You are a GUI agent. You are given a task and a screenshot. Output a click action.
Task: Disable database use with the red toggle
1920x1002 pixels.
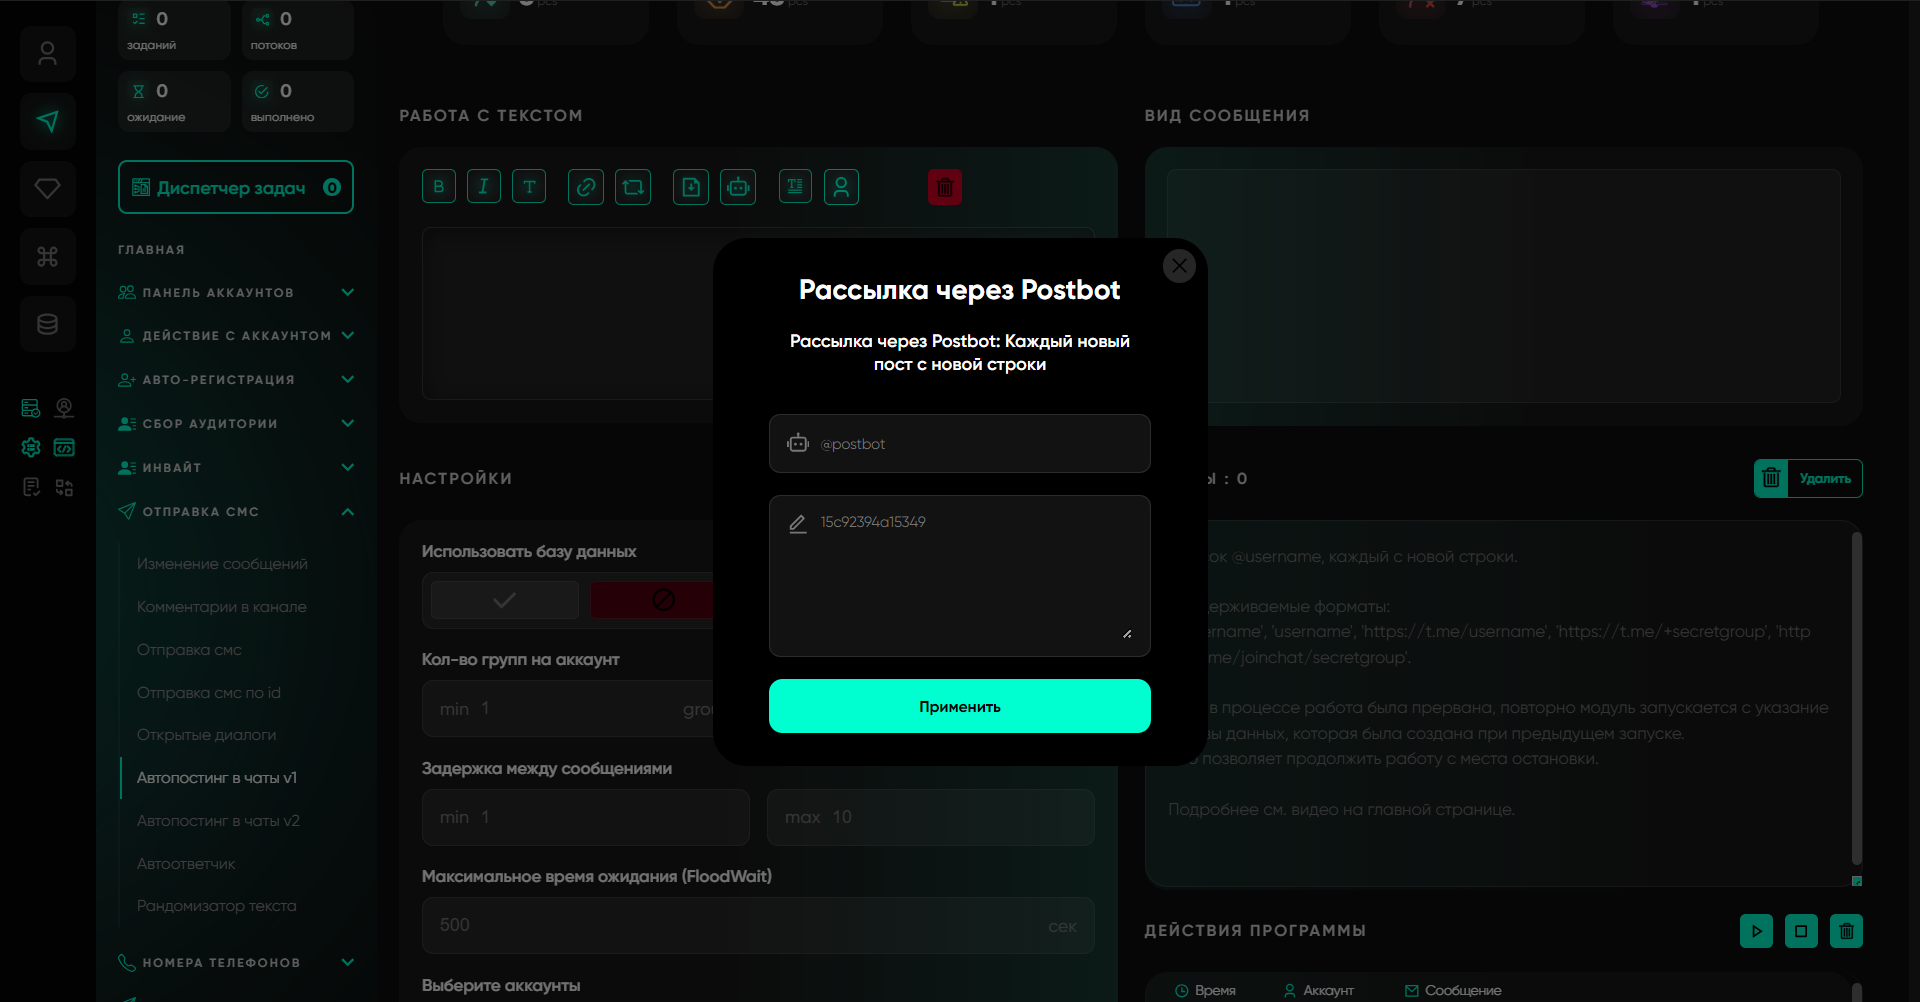(x=652, y=600)
